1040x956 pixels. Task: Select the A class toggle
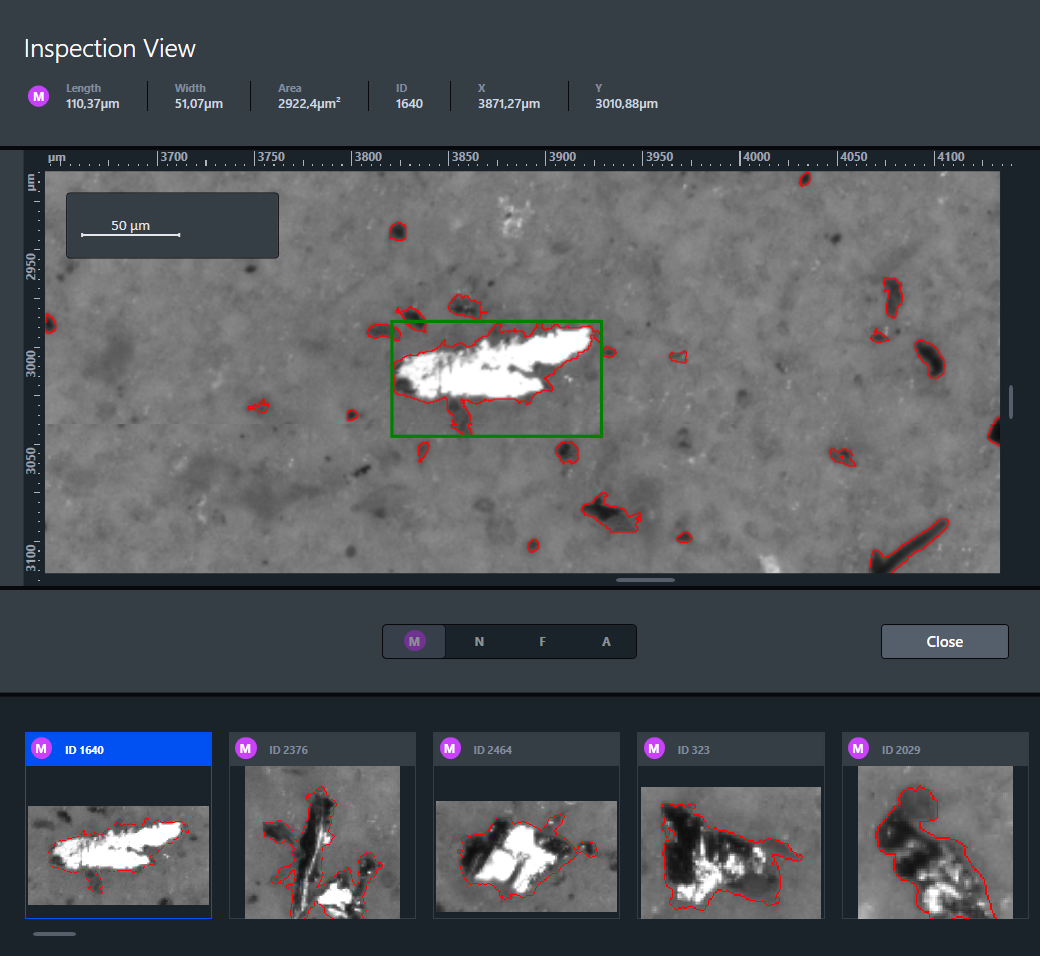coord(606,642)
